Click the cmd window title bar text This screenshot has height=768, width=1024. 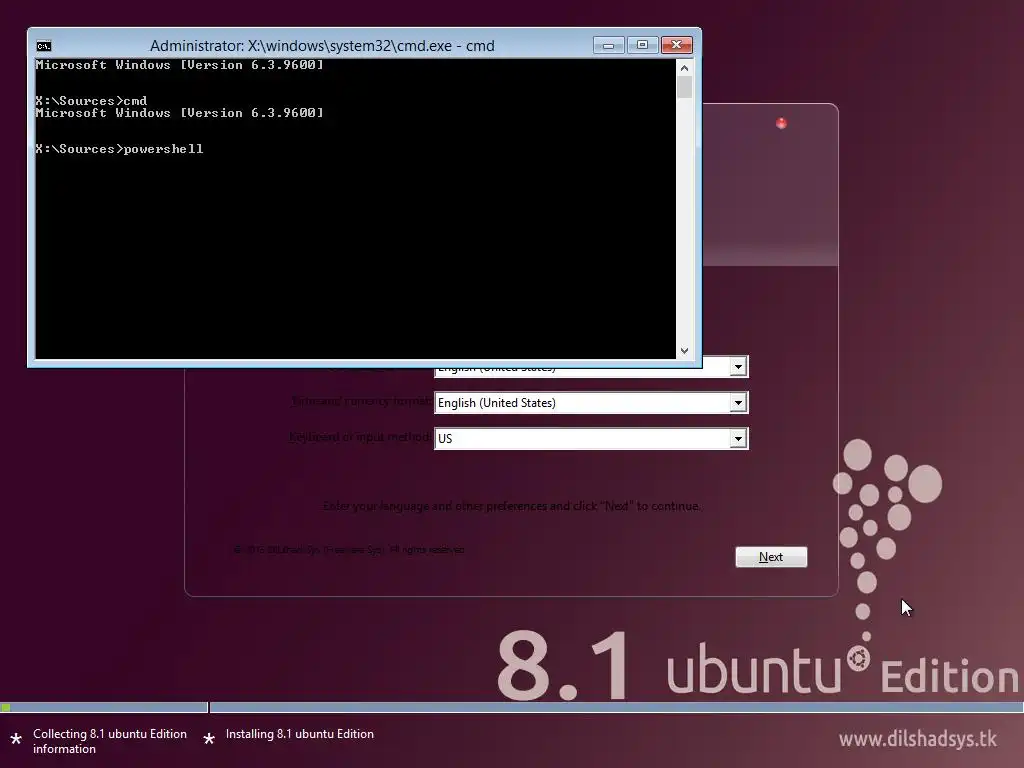(322, 46)
